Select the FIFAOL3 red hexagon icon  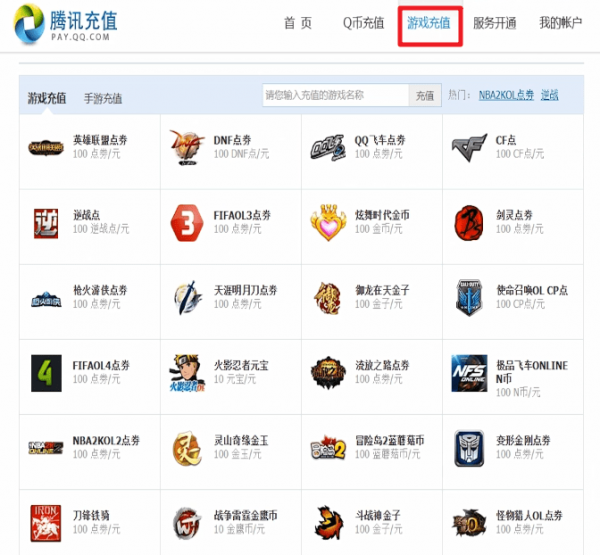[186, 223]
